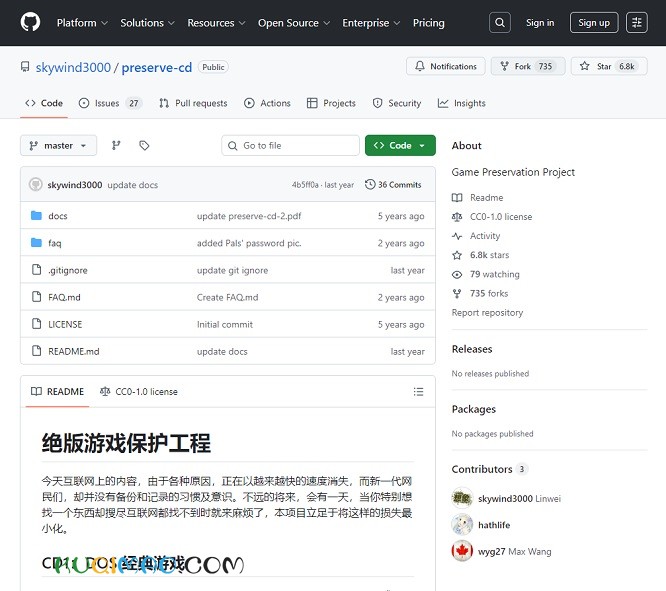Screen dimensions: 666x591
Task: Switch to the Code tab
Action: (x=44, y=103)
